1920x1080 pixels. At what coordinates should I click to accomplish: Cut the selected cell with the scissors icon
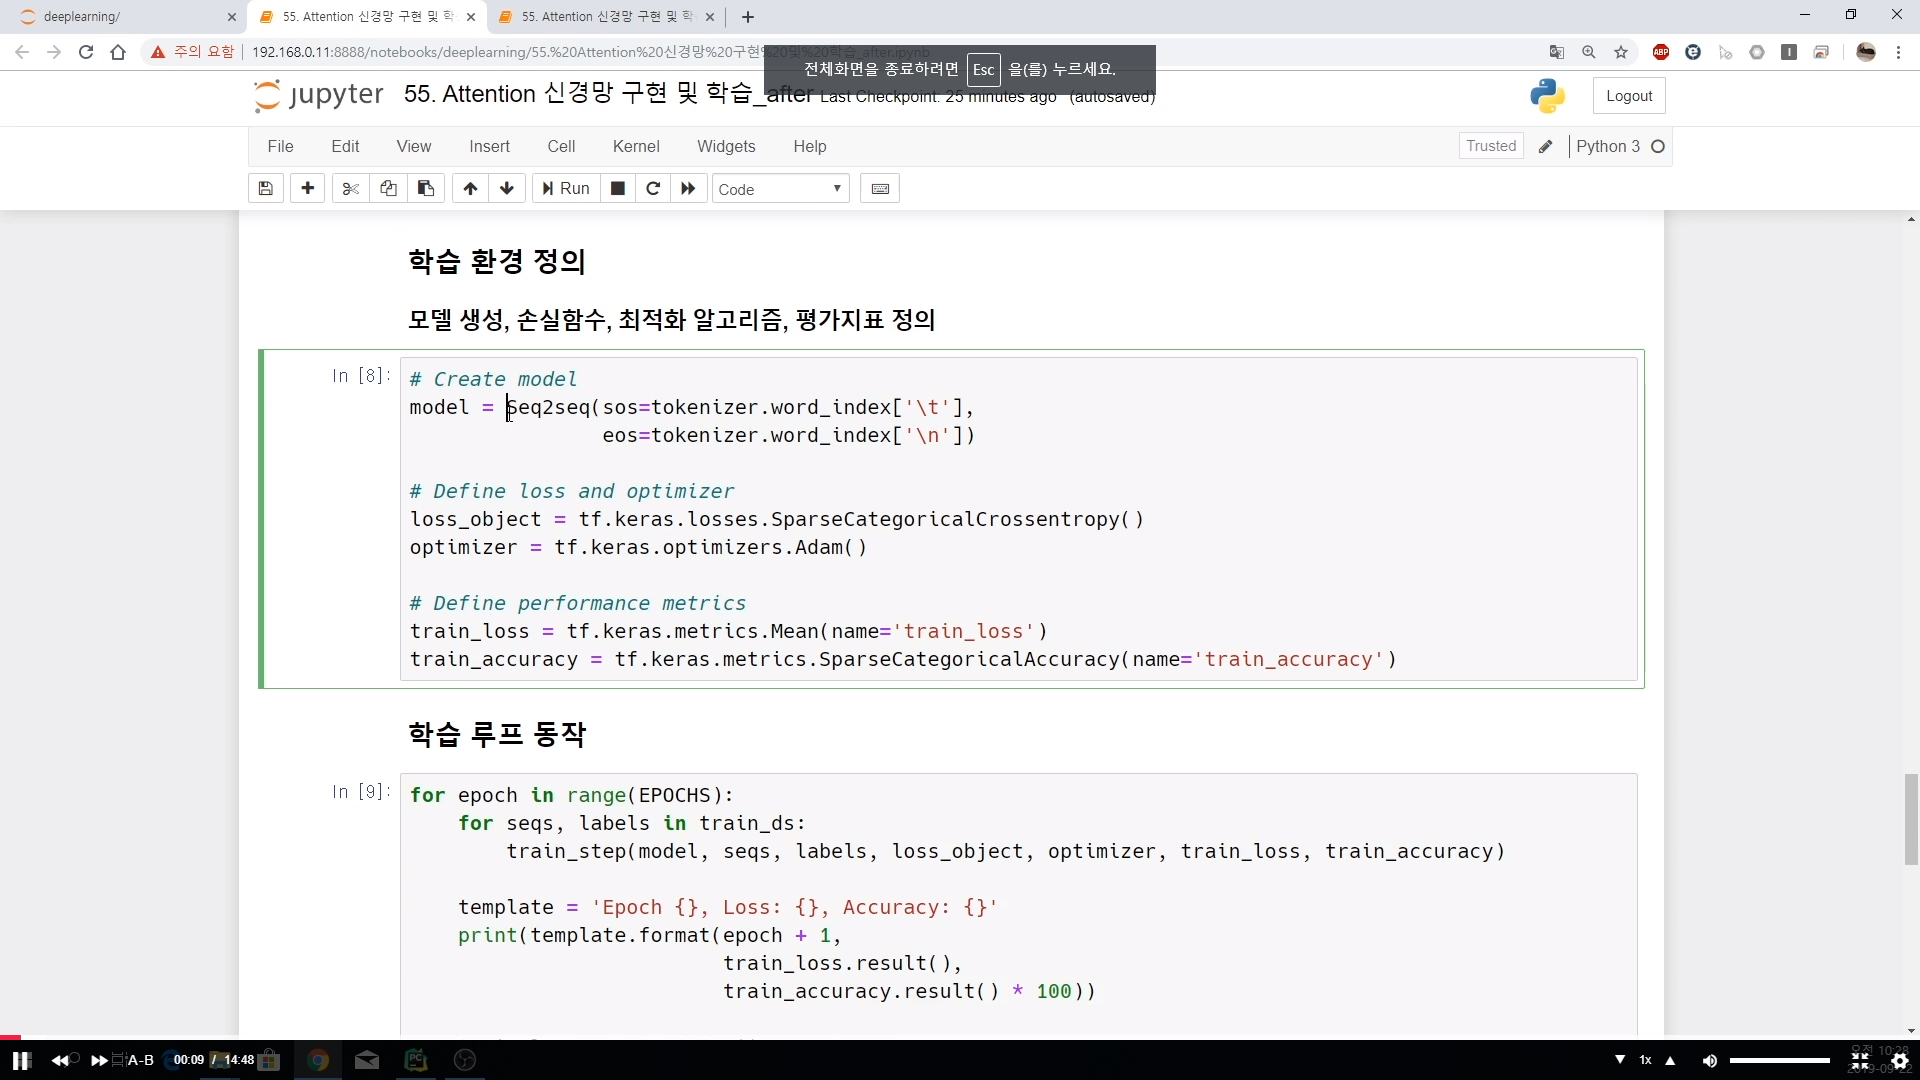[x=350, y=189]
